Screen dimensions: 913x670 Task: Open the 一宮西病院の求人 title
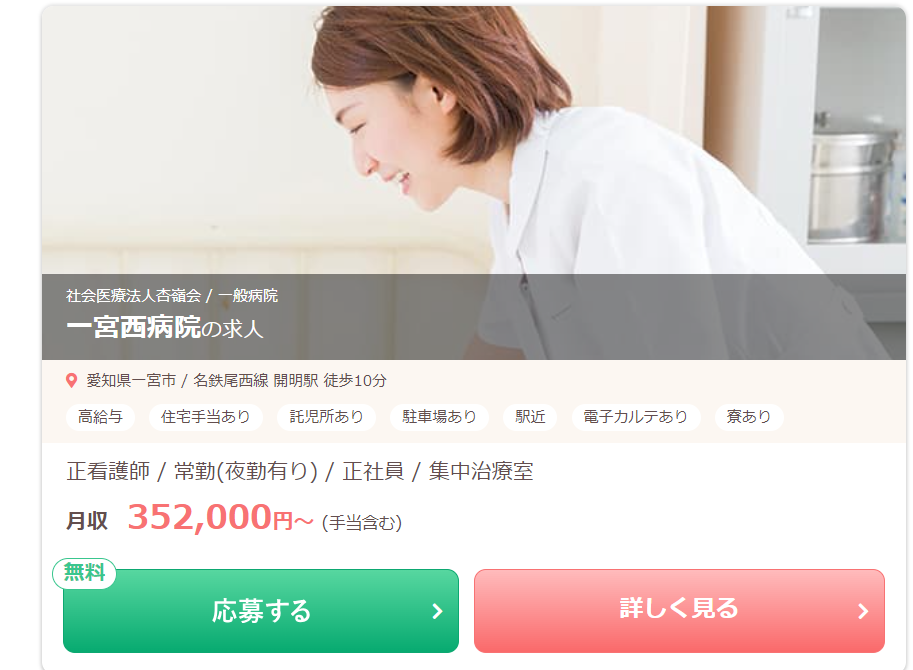click(x=165, y=327)
